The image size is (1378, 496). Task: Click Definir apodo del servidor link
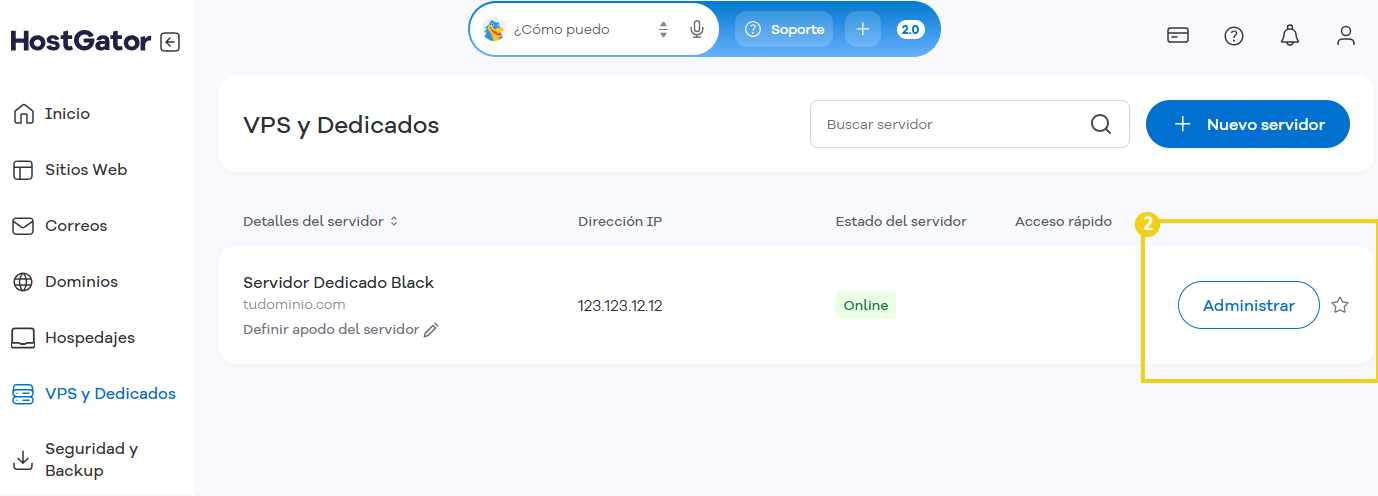click(x=331, y=329)
